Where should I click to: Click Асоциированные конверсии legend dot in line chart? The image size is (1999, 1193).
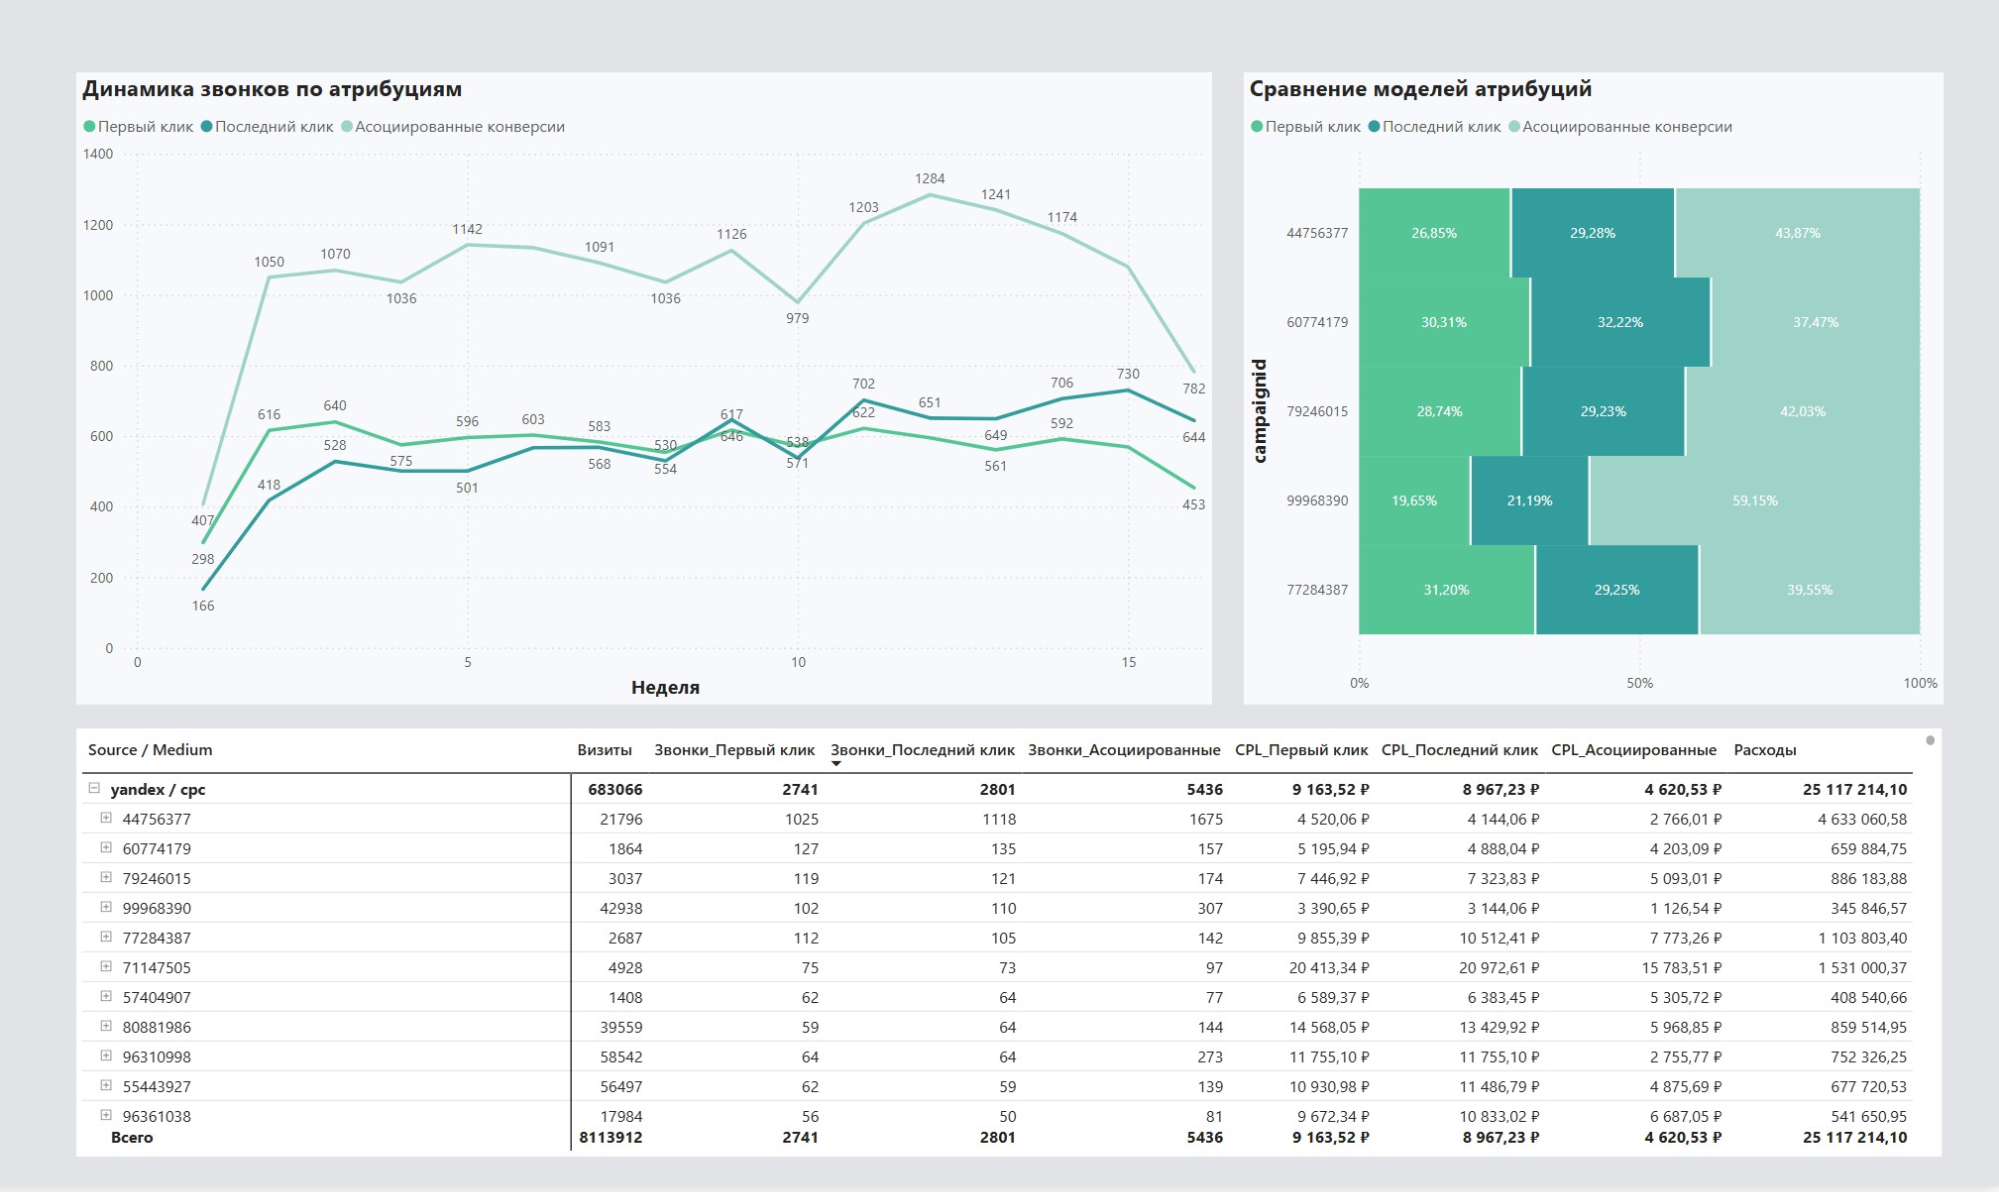coord(347,127)
